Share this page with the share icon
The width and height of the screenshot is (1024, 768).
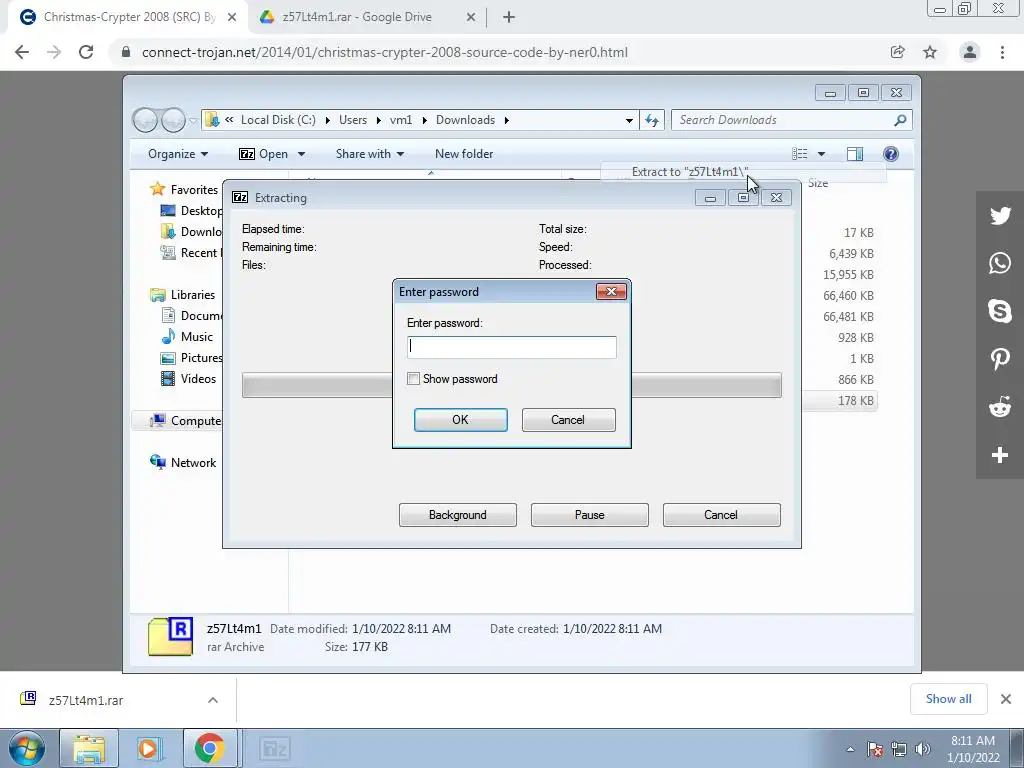tap(897, 52)
